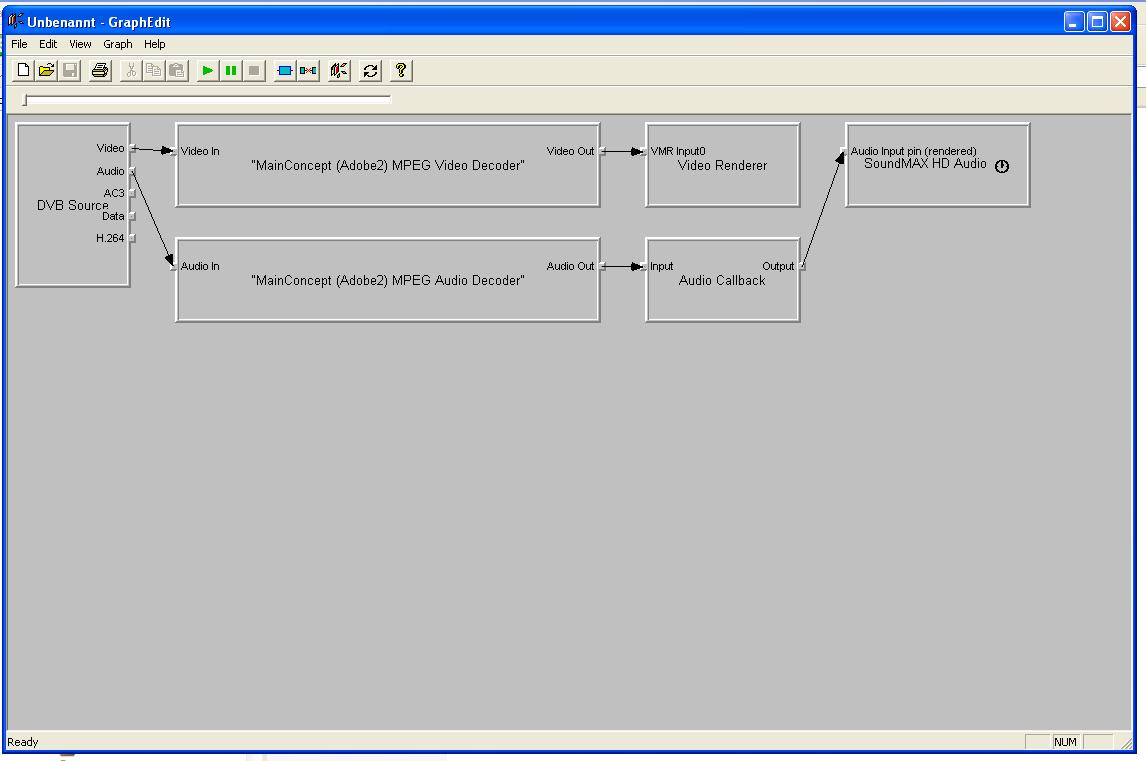Click the Insert Filter toolbar icon
Viewport: 1146px width, 761px height.
tap(284, 70)
